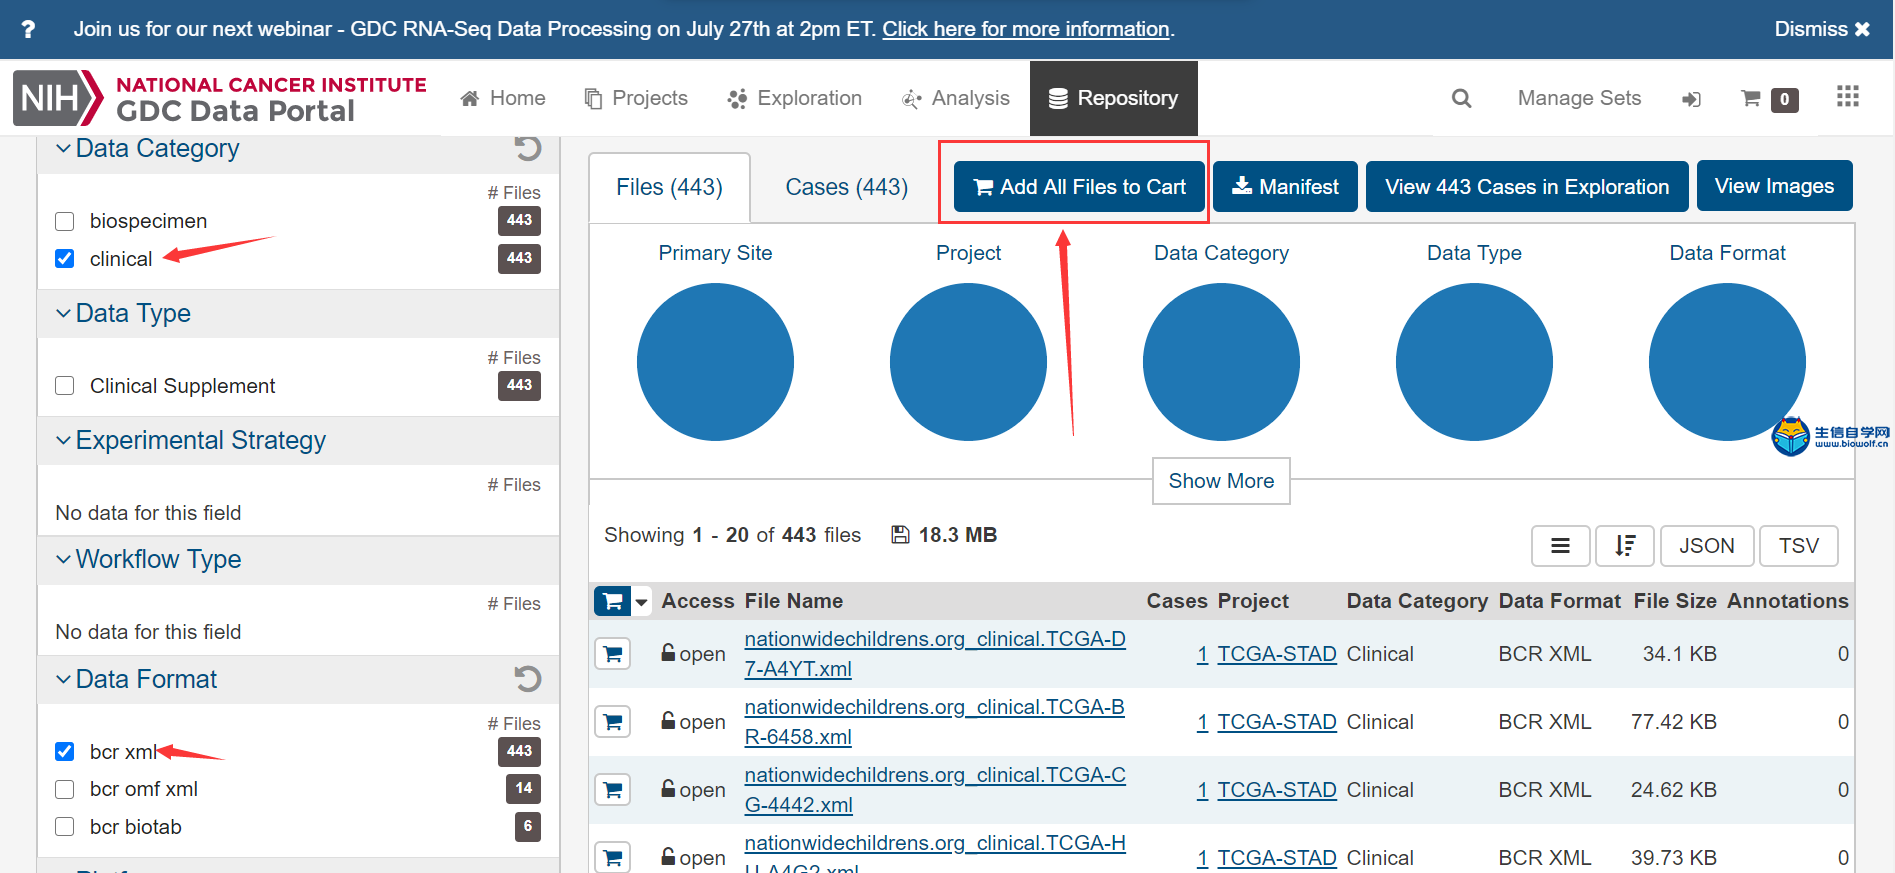Click Add All Files to Cart

coord(1079,187)
